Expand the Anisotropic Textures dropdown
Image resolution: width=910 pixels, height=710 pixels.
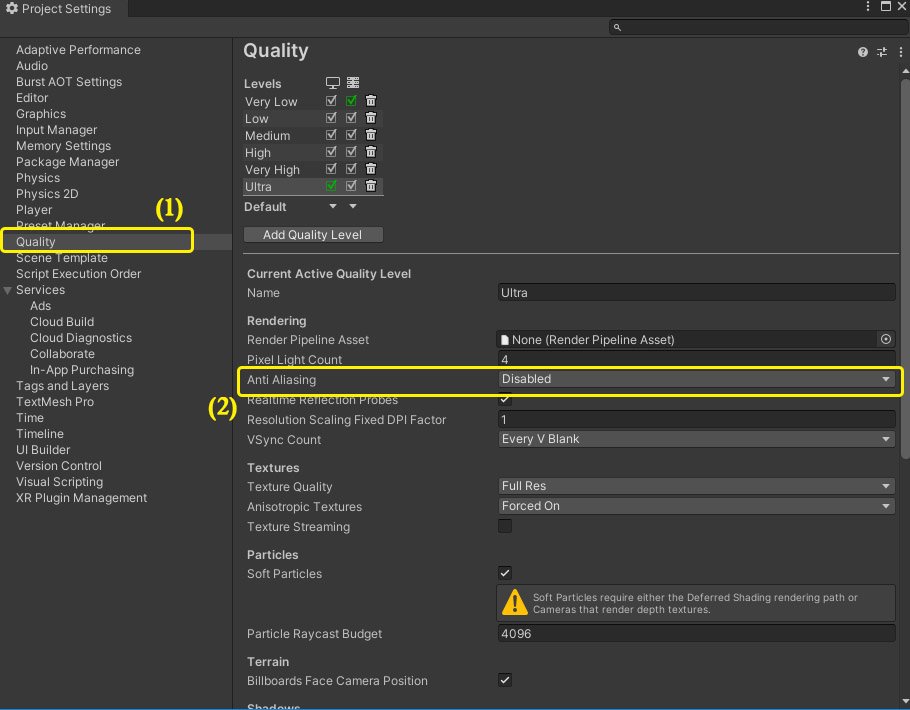pos(696,506)
